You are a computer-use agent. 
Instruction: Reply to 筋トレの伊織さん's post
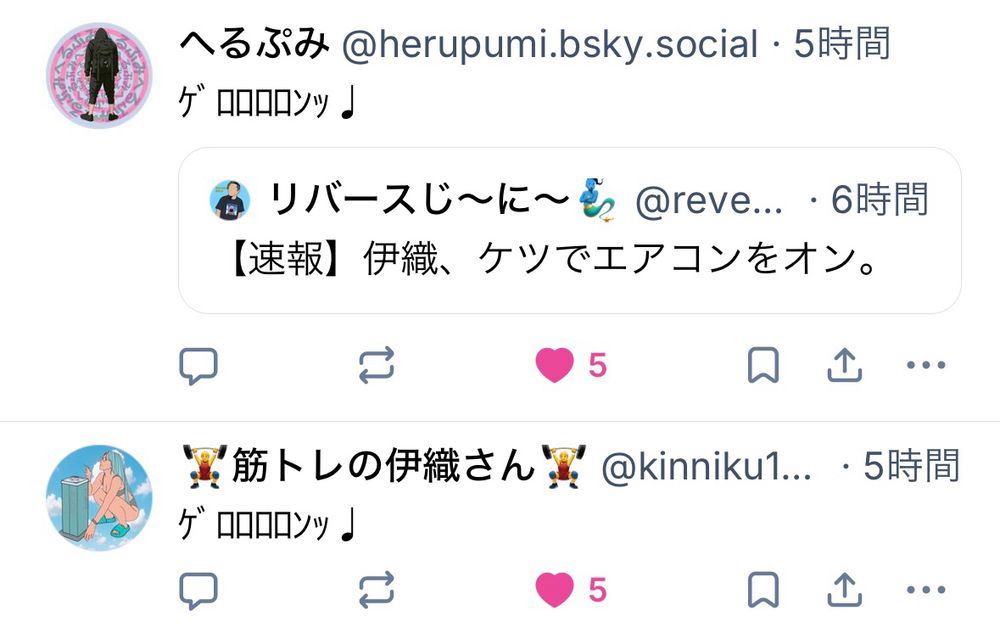click(198, 590)
